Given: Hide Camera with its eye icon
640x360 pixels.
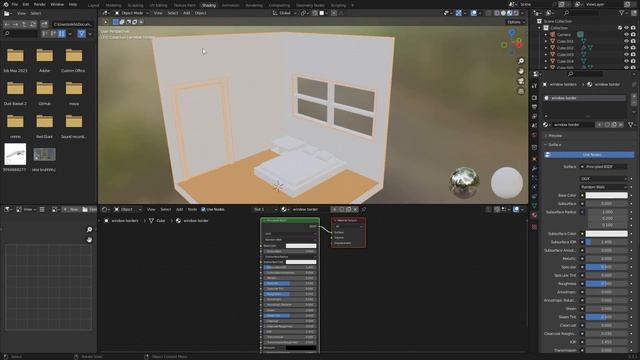Looking at the screenshot, I should (x=626, y=35).
